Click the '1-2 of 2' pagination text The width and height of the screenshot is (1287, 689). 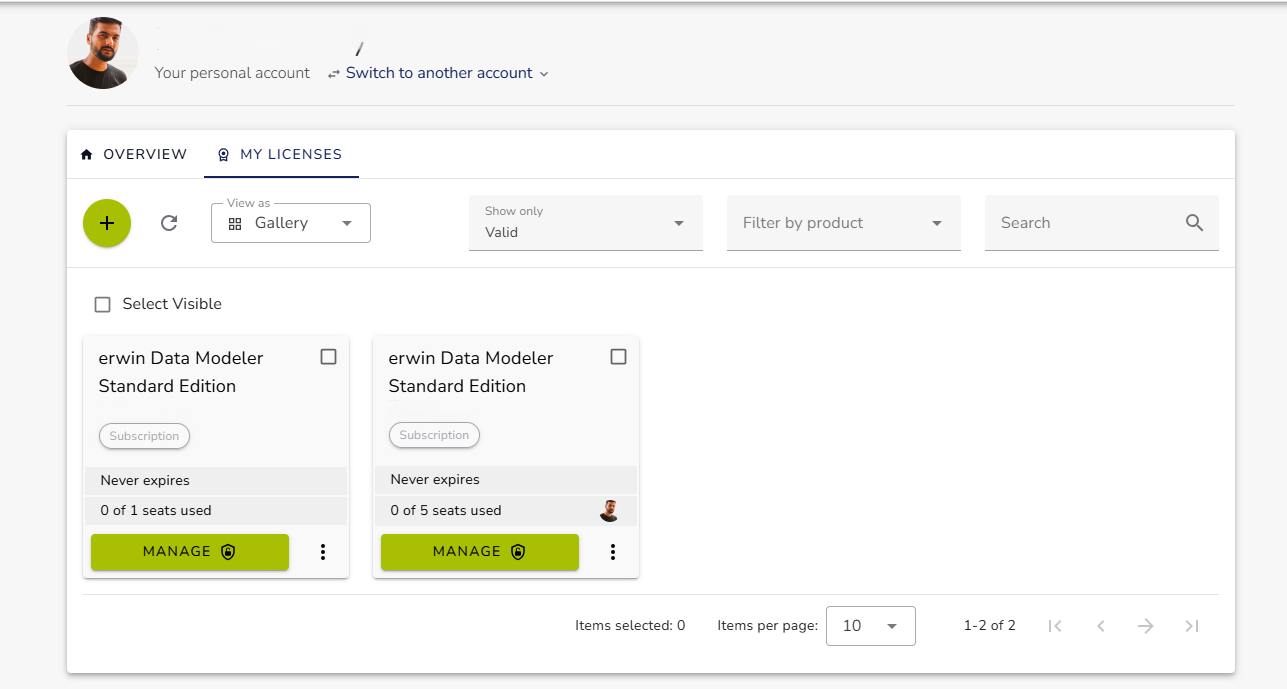[990, 626]
